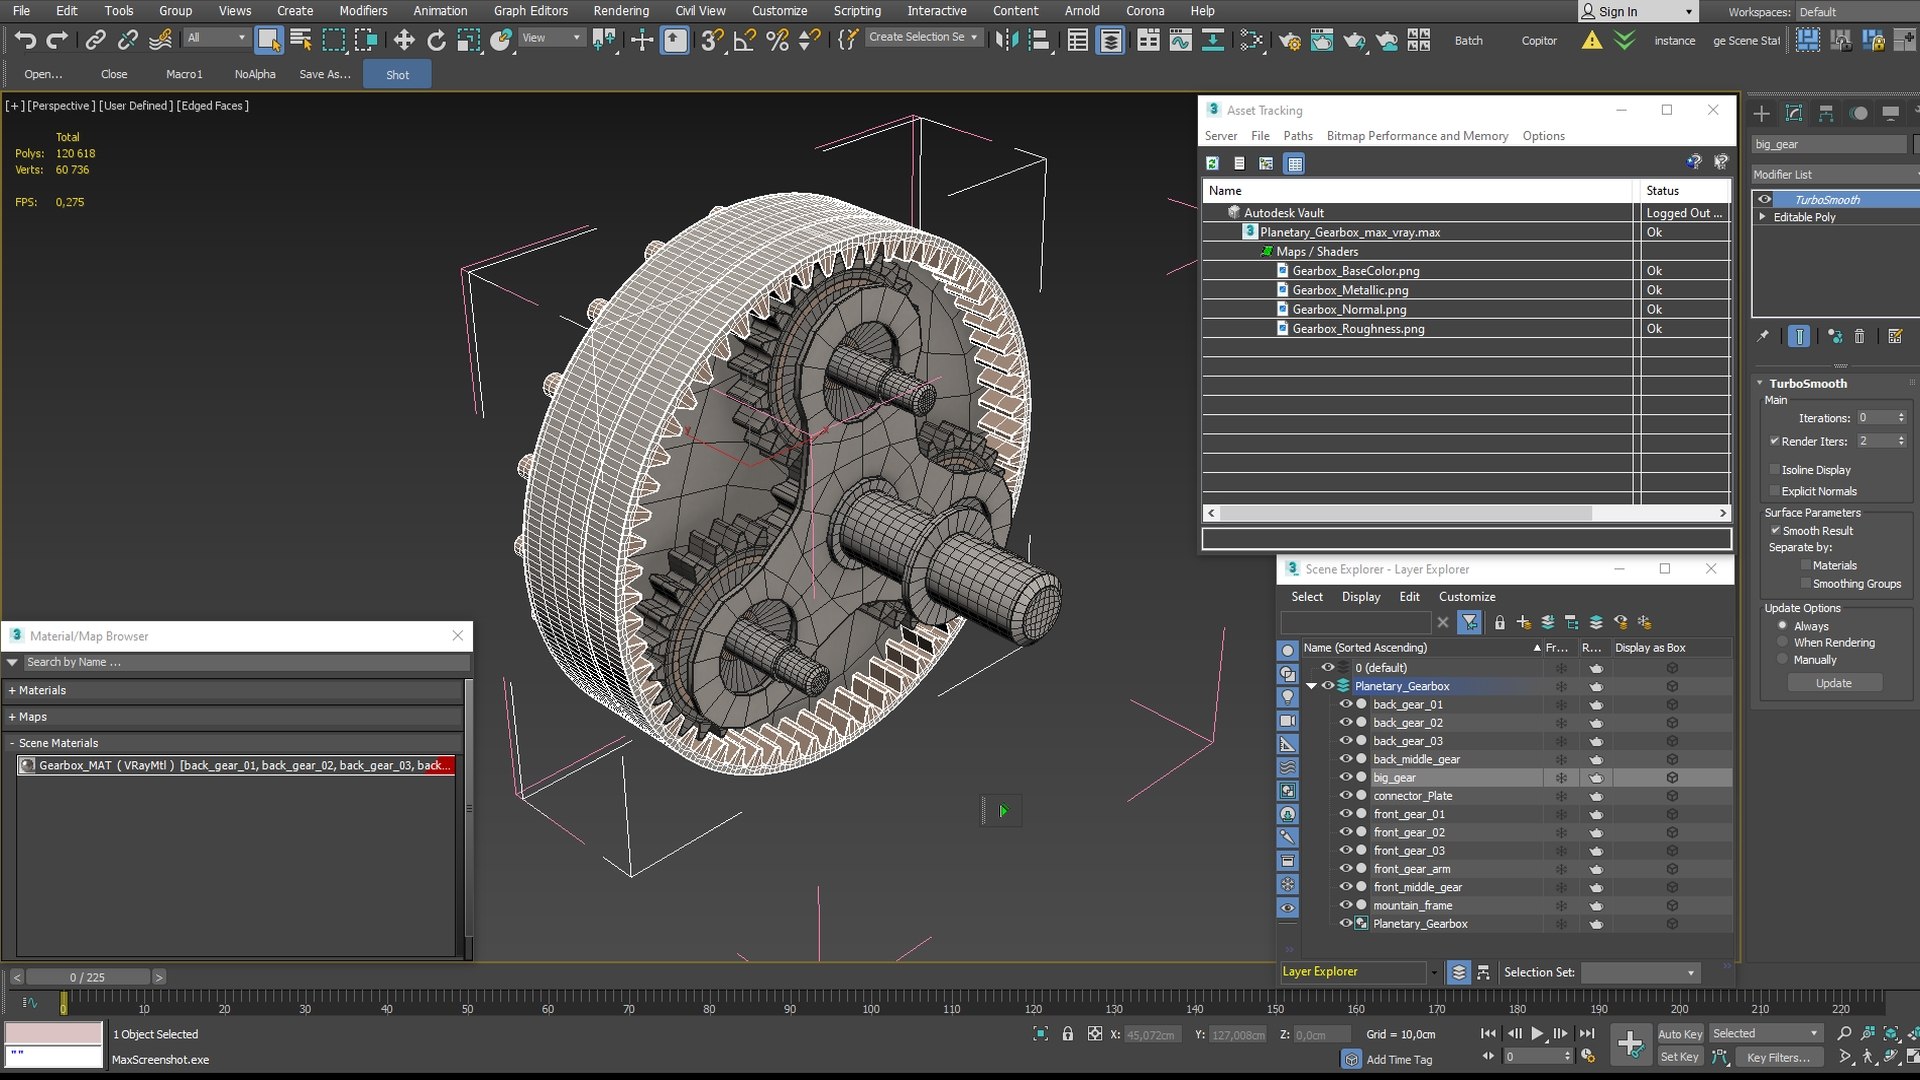Click the Shot button
This screenshot has height=1080, width=1920.
point(398,75)
